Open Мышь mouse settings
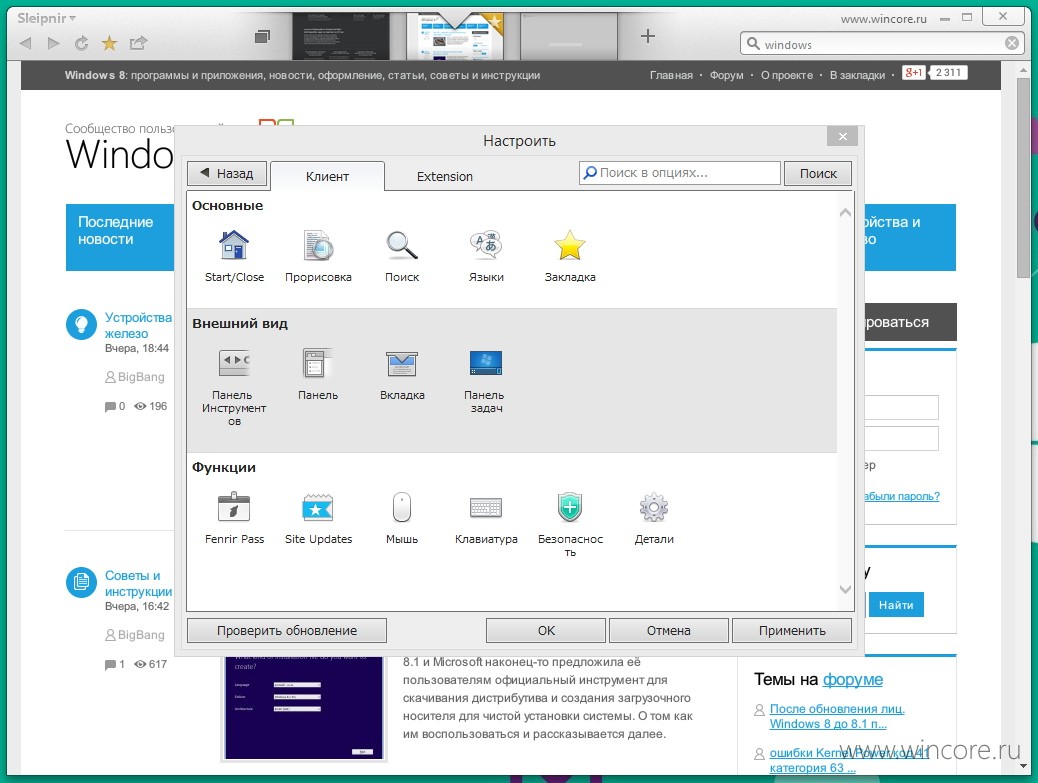Screen dimensions: 1038x783 pos(402,518)
